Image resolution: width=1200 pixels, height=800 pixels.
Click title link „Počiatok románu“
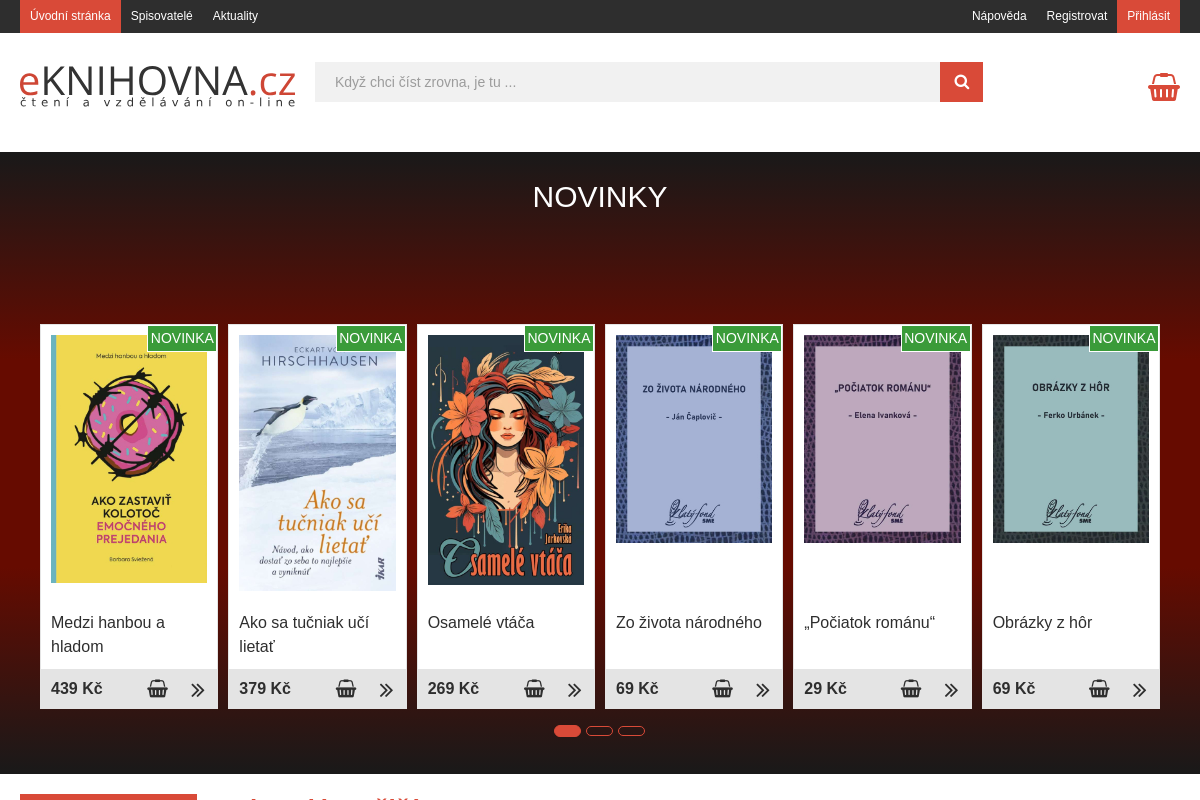click(869, 622)
